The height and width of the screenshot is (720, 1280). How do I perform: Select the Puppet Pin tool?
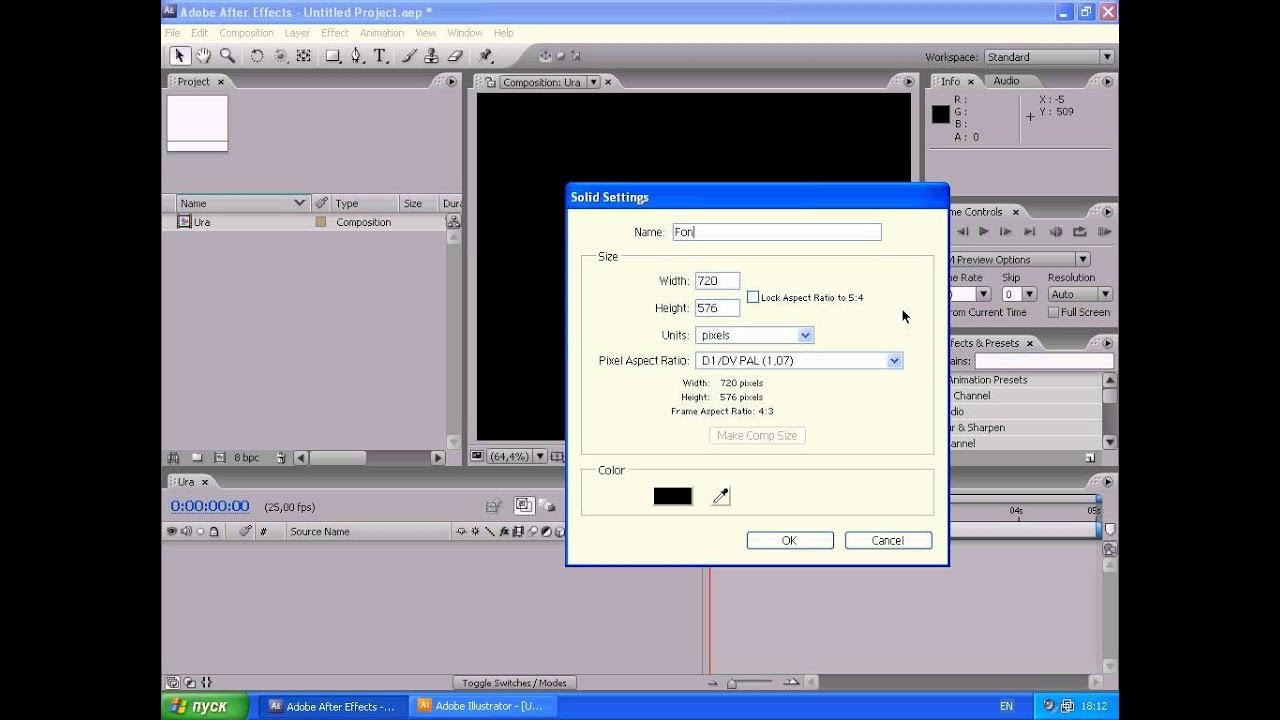click(x=486, y=56)
